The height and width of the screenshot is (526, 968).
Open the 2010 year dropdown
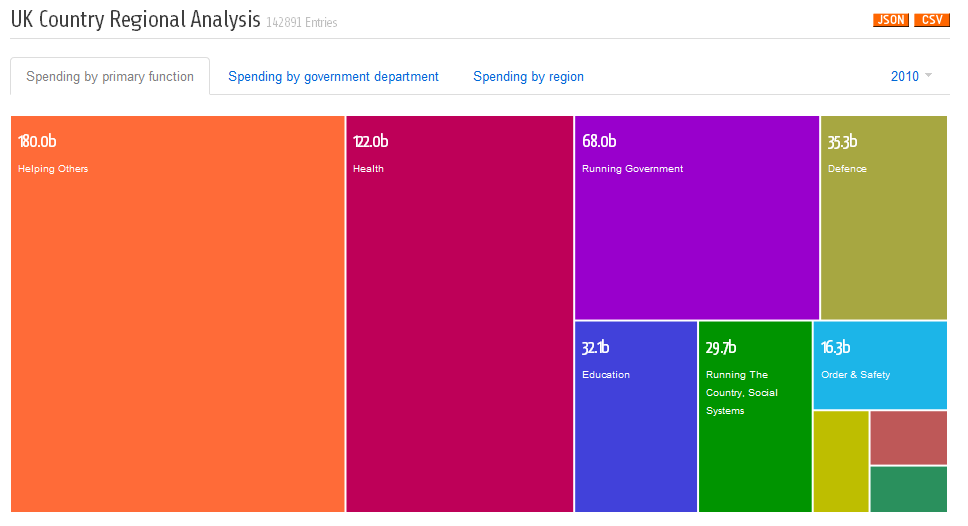click(911, 76)
